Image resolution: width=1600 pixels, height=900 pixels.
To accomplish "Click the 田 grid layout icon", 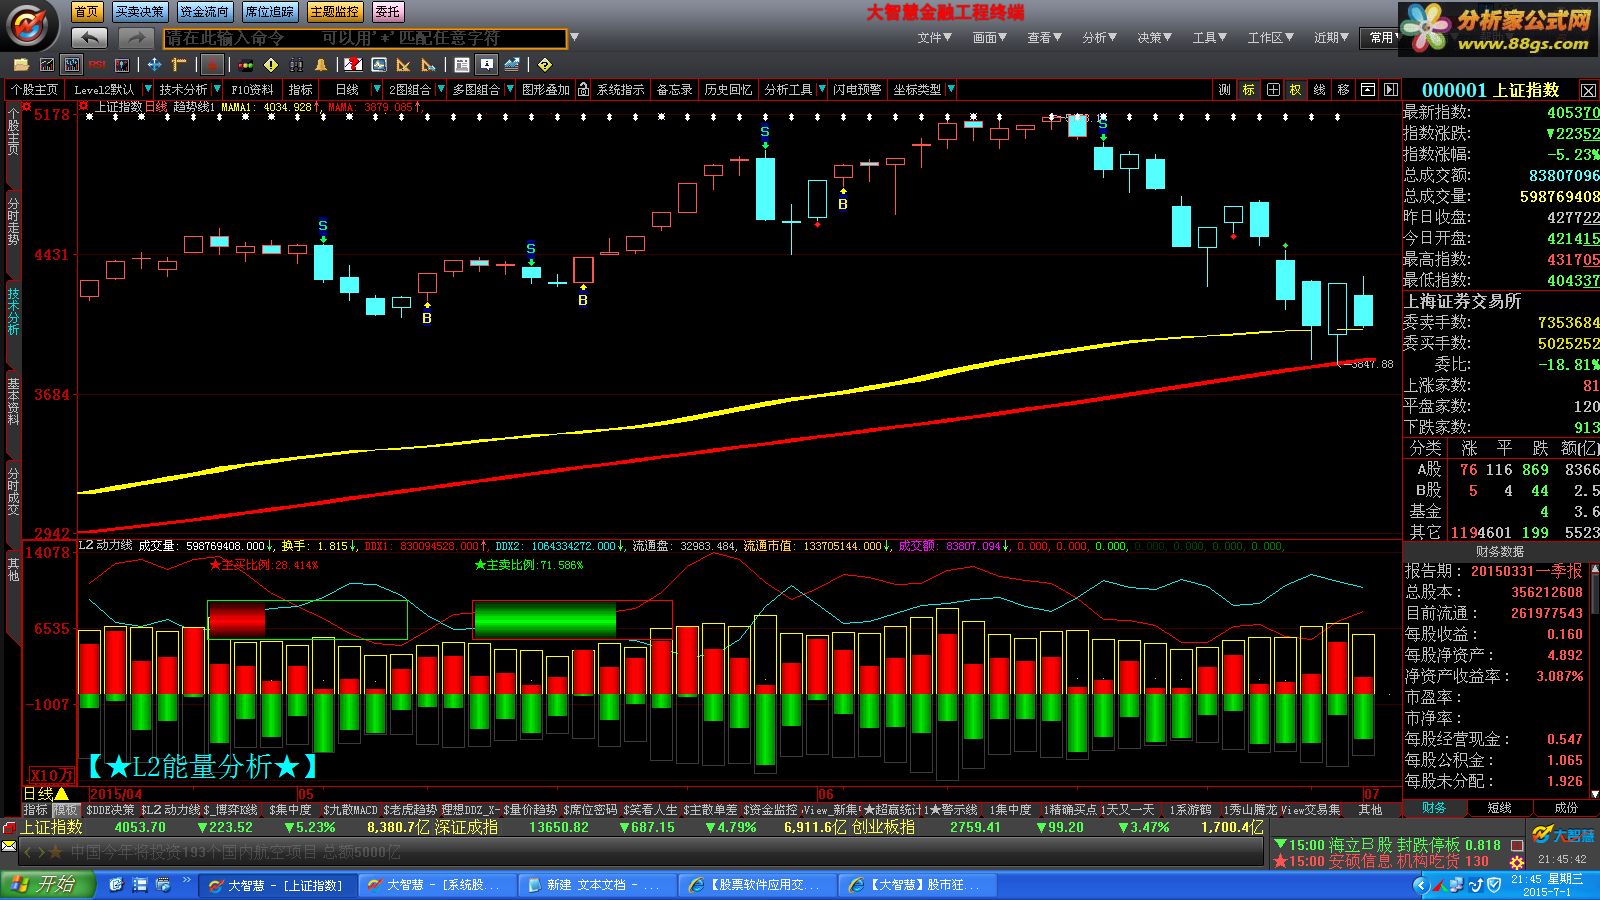I will tap(1273, 90).
